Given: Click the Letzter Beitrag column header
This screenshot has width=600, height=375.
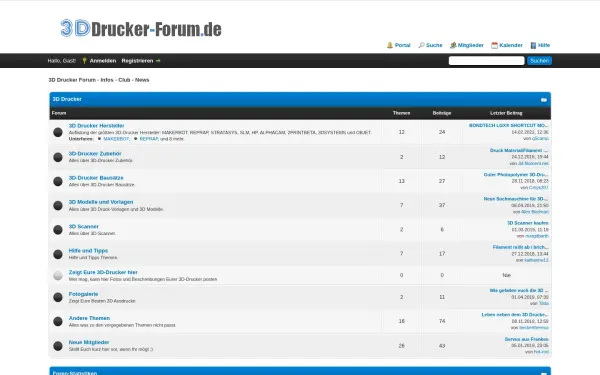Looking at the screenshot, I should [506, 113].
